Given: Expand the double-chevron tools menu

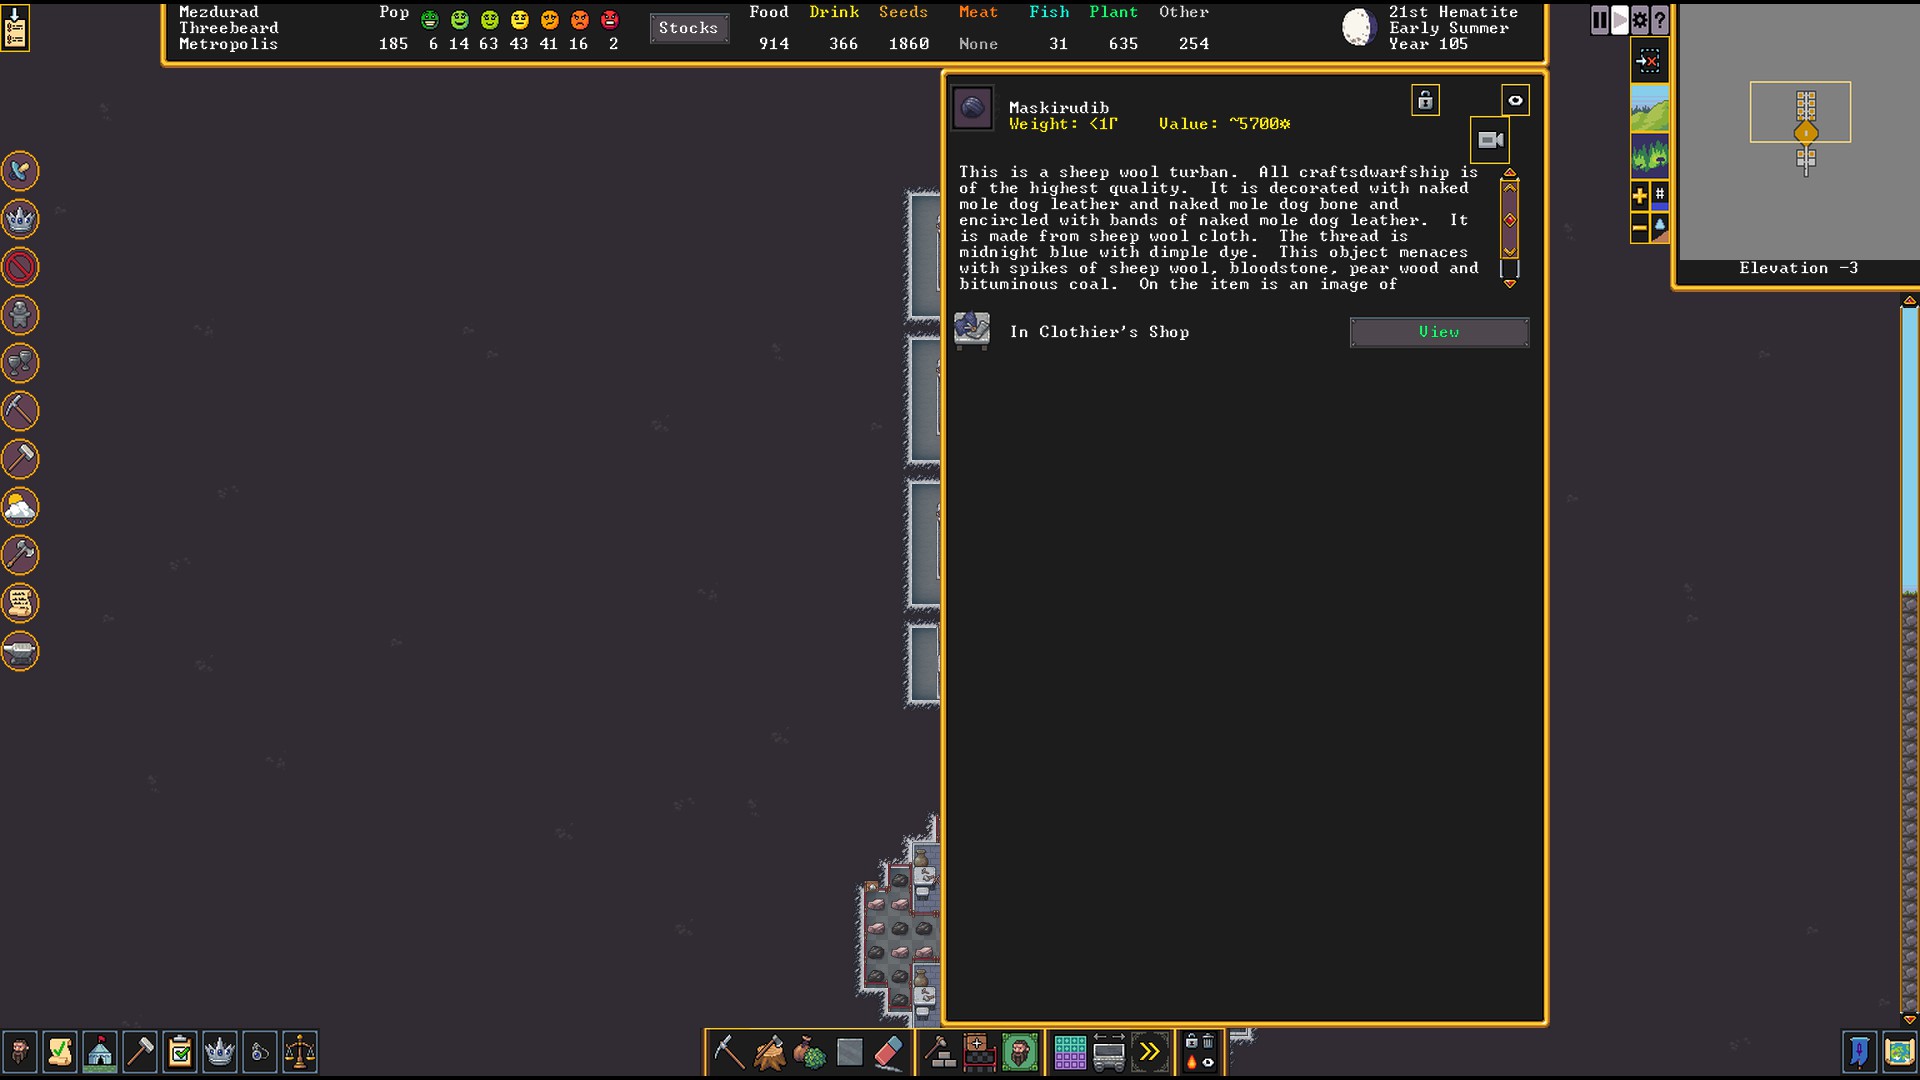Looking at the screenshot, I should click(1149, 1053).
